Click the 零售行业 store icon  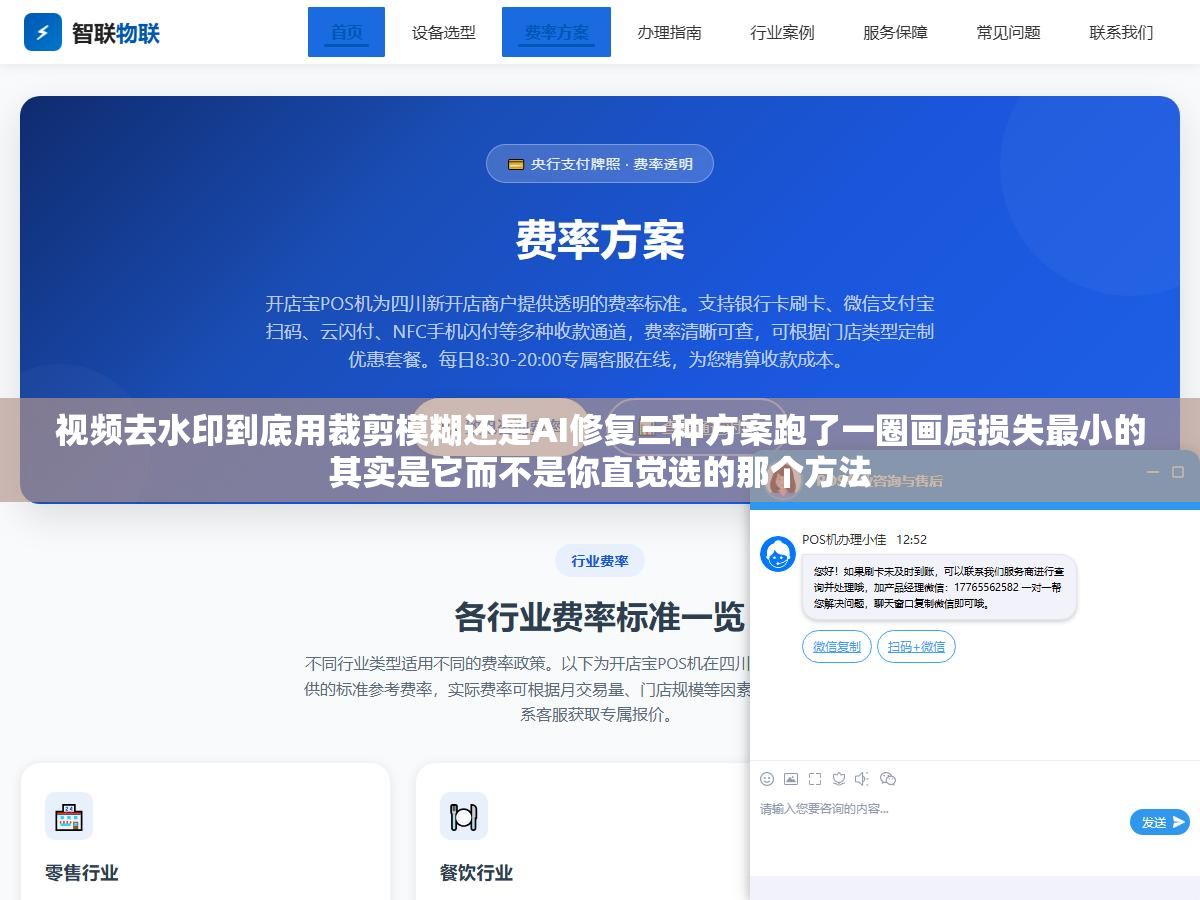pyautogui.click(x=69, y=816)
